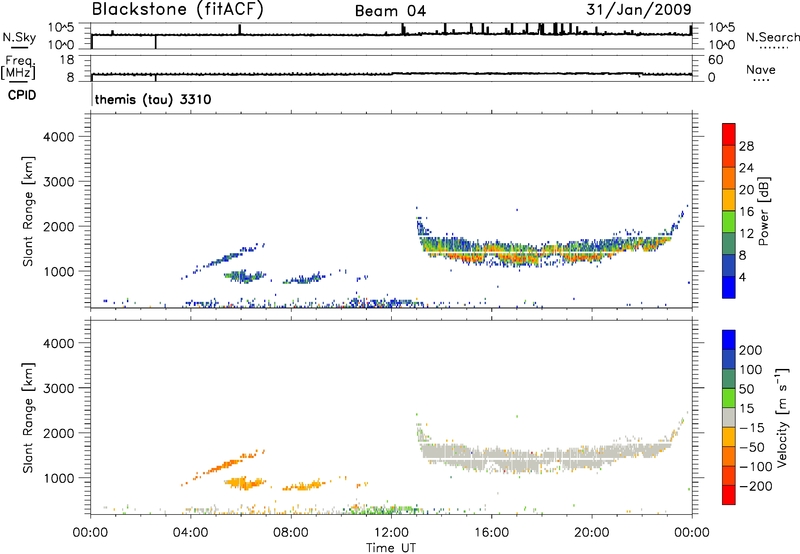Click the 04:00 time tick label
Image resolution: width=800 pixels, height=554 pixels.
[190, 533]
